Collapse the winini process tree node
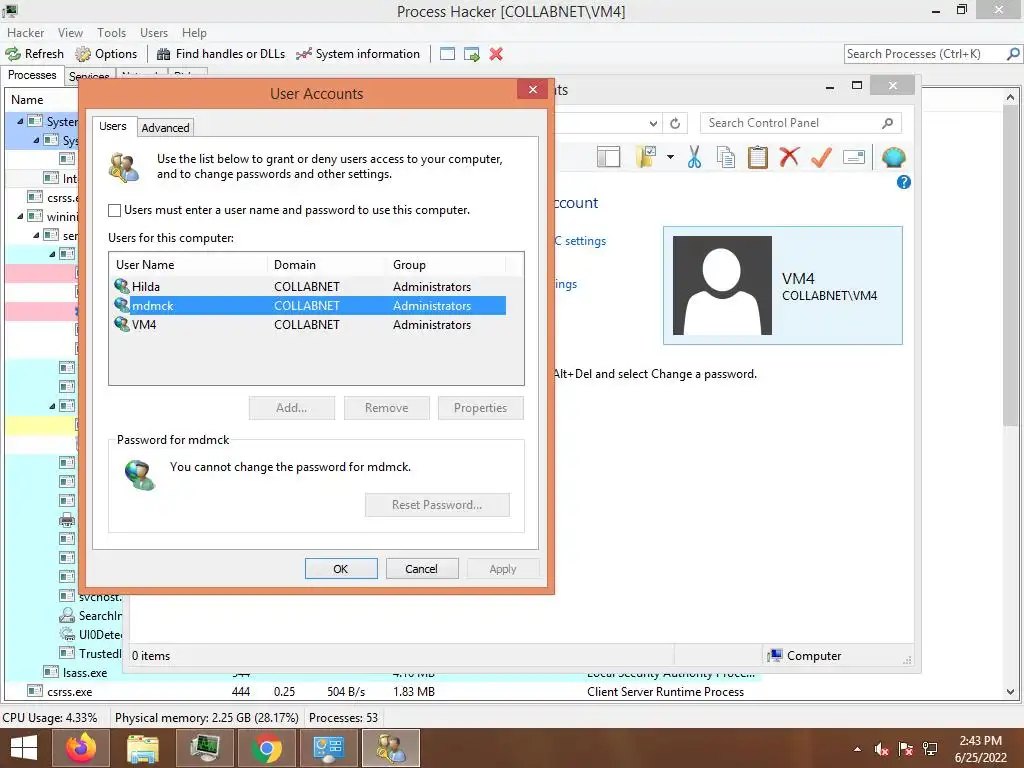This screenshot has width=1024, height=768. tap(20, 216)
